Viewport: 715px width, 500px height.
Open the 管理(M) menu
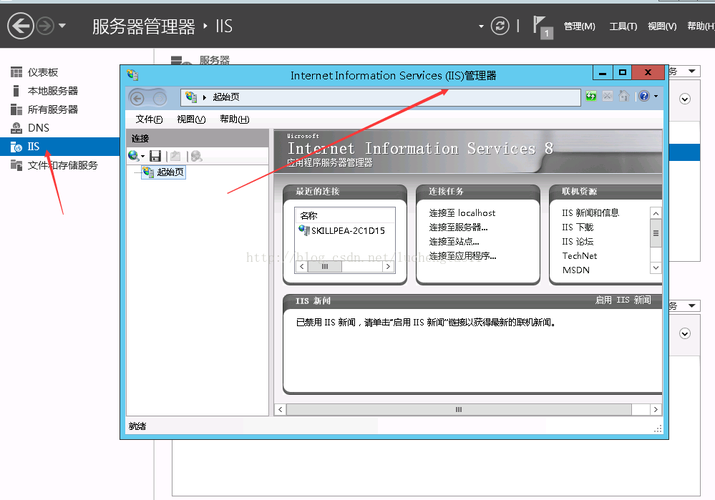(x=579, y=26)
